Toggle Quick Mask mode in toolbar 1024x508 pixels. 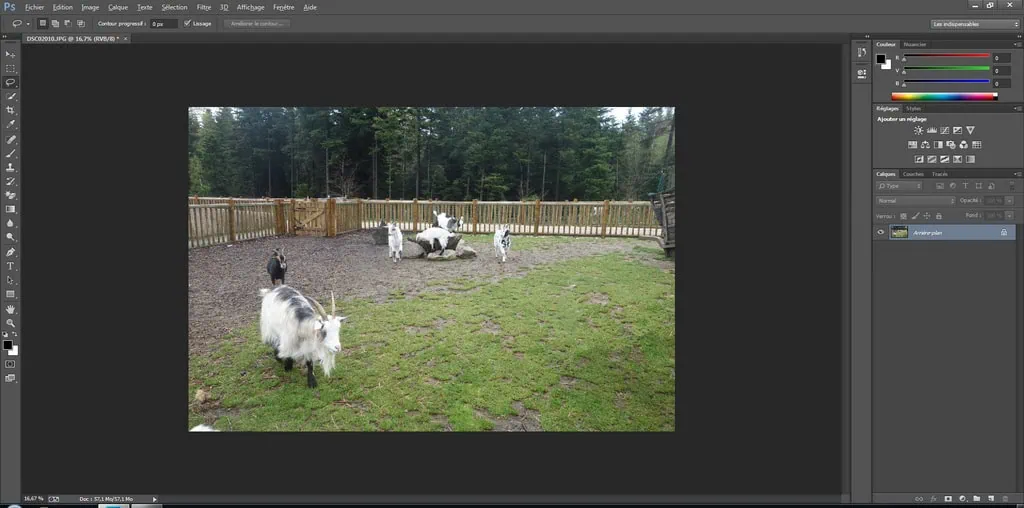[x=10, y=364]
